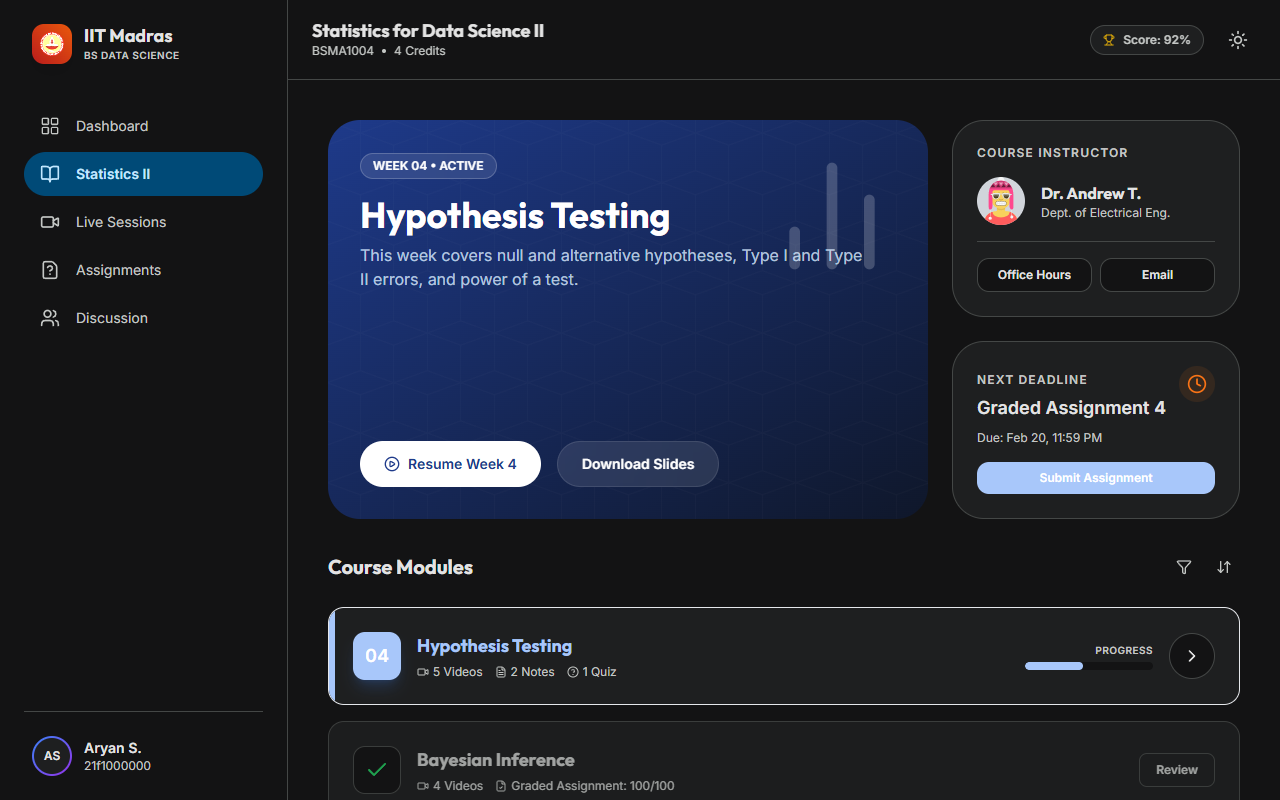The height and width of the screenshot is (800, 1280).
Task: Open Live Sessions in the sidebar
Action: pyautogui.click(x=121, y=222)
